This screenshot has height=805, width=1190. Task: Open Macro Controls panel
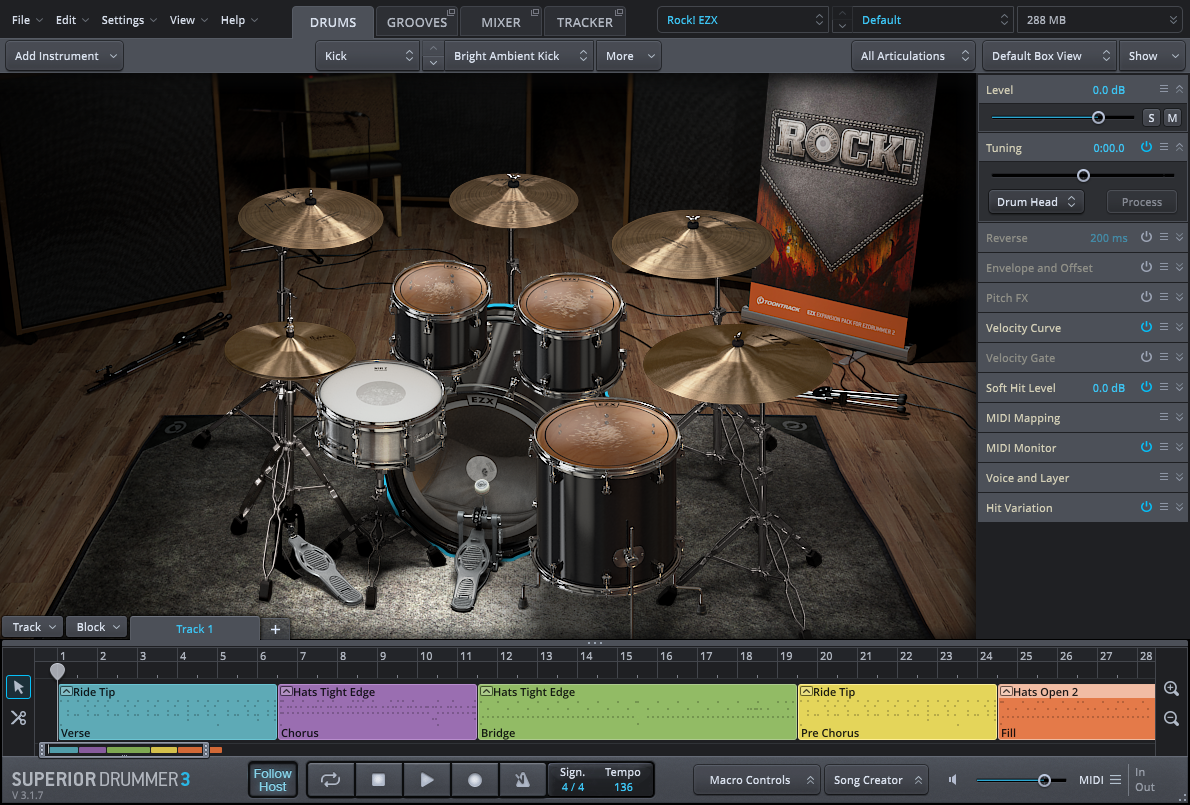click(757, 780)
